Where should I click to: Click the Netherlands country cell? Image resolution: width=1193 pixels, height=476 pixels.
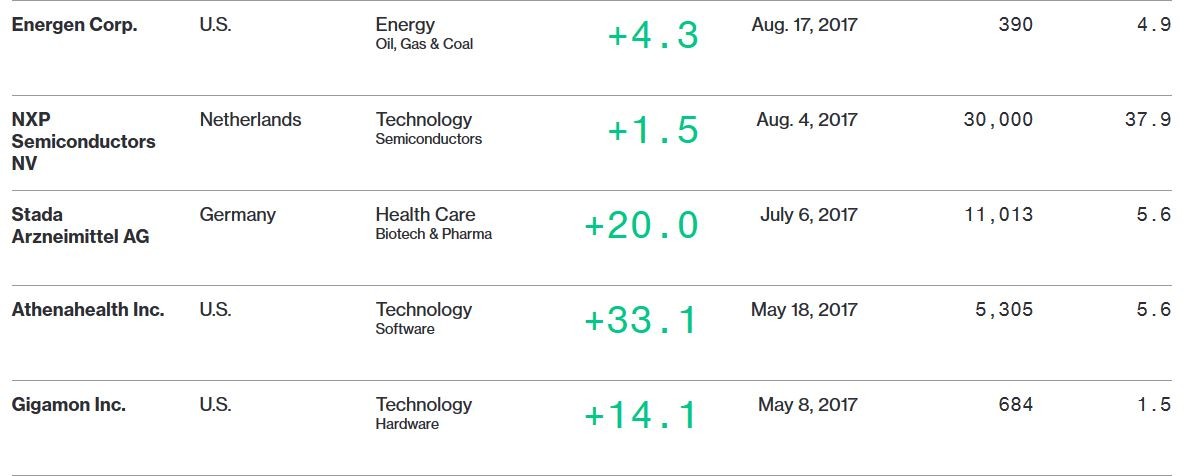[250, 119]
